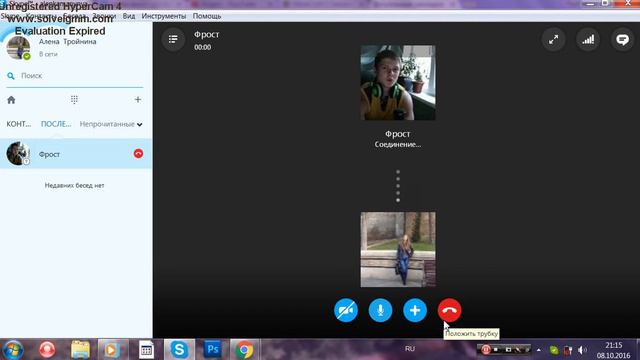Viewport: 640px width, 360px height.
Task: Click the search magnifier icon
Action: pos(11,76)
